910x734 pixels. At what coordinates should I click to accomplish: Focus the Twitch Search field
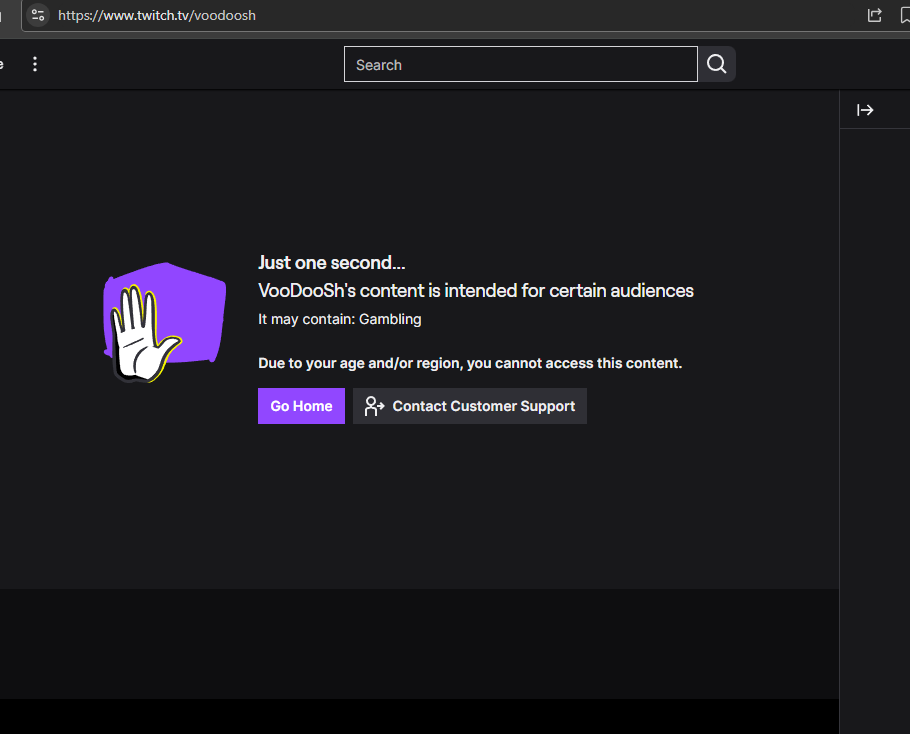coord(521,64)
